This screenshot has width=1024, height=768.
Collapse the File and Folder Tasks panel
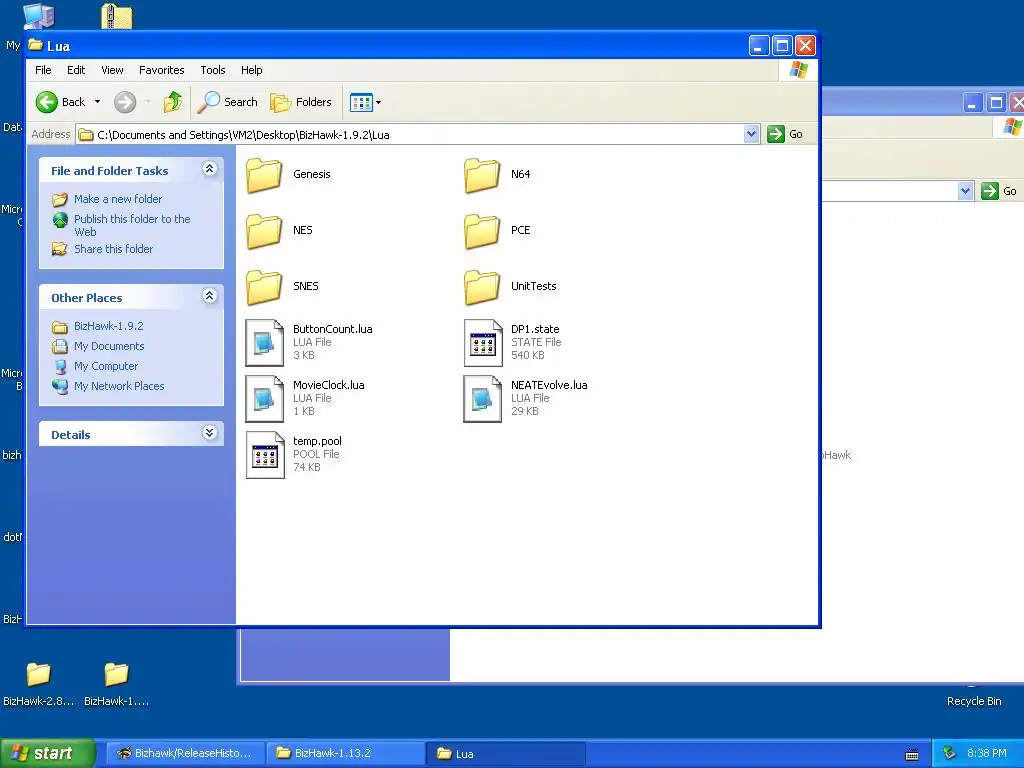(209, 169)
